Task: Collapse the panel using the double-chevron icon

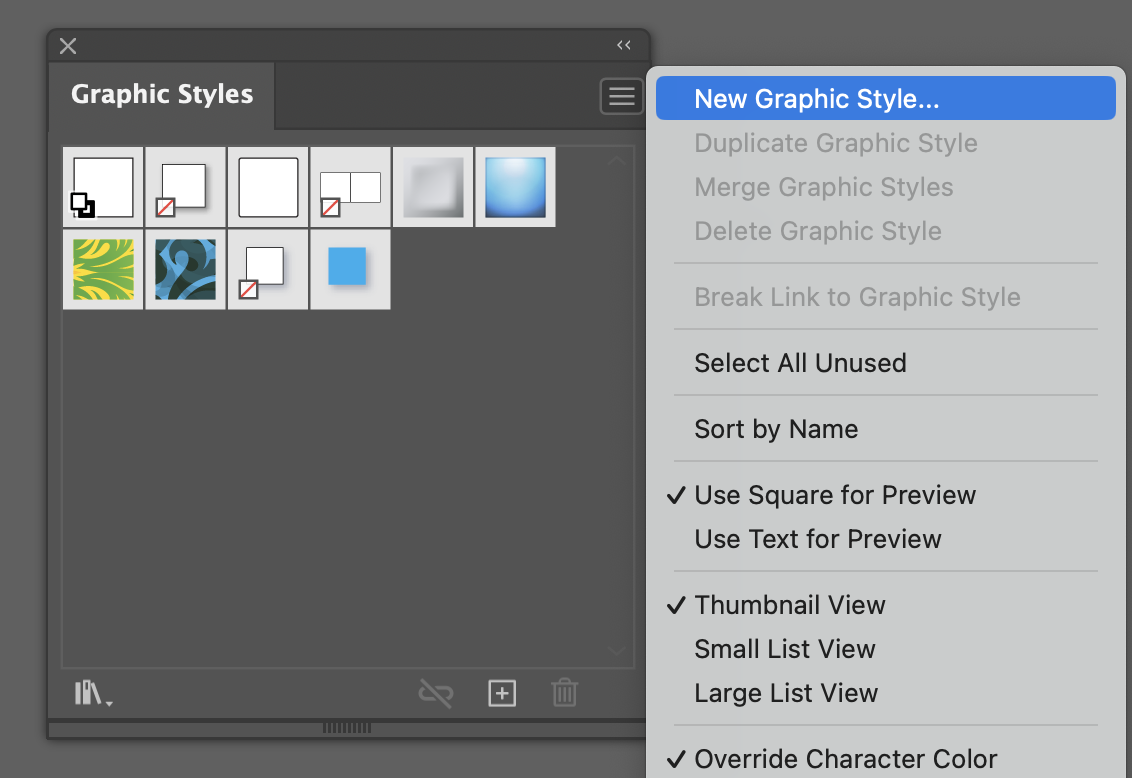Action: click(x=623, y=45)
